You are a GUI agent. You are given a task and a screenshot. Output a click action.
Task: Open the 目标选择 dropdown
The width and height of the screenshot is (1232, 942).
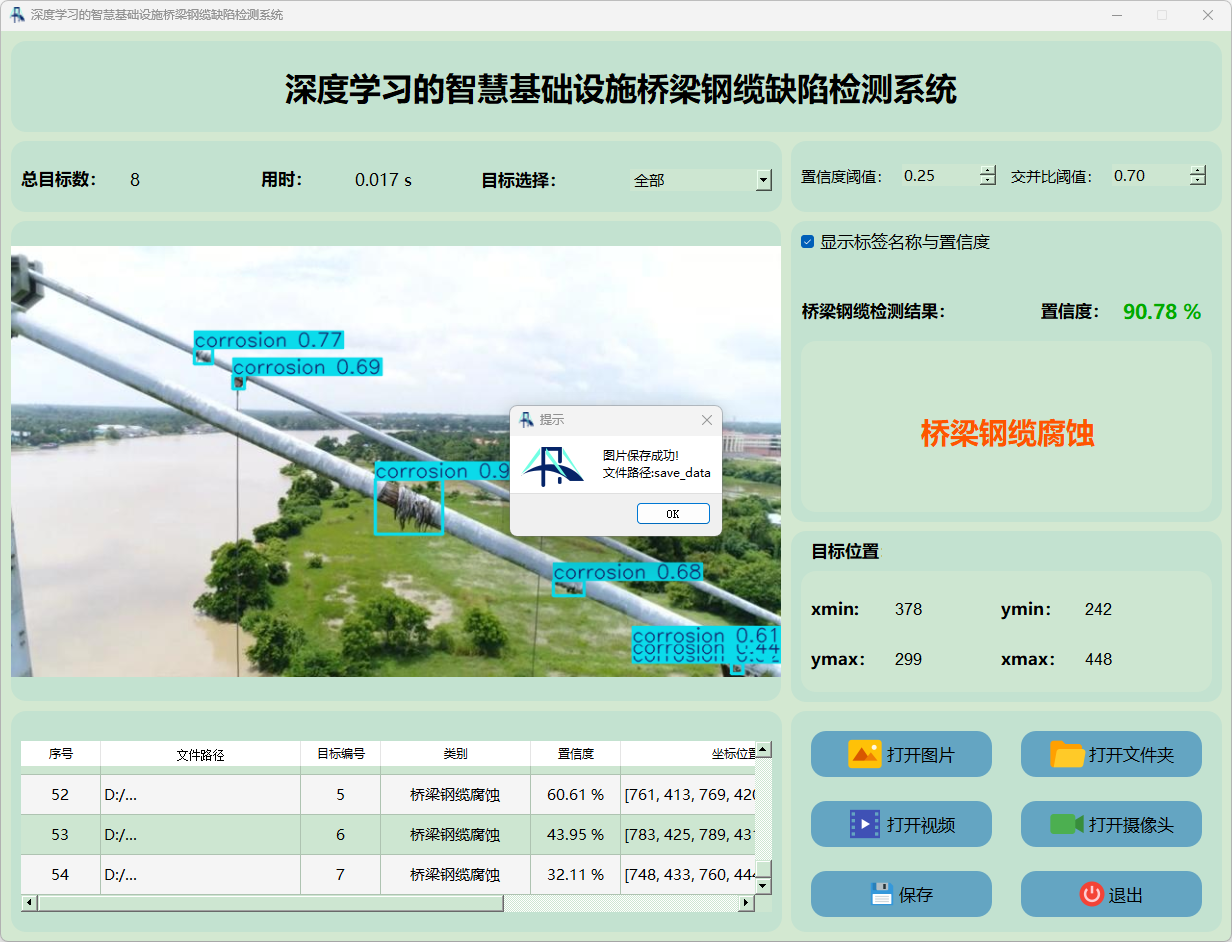[764, 180]
